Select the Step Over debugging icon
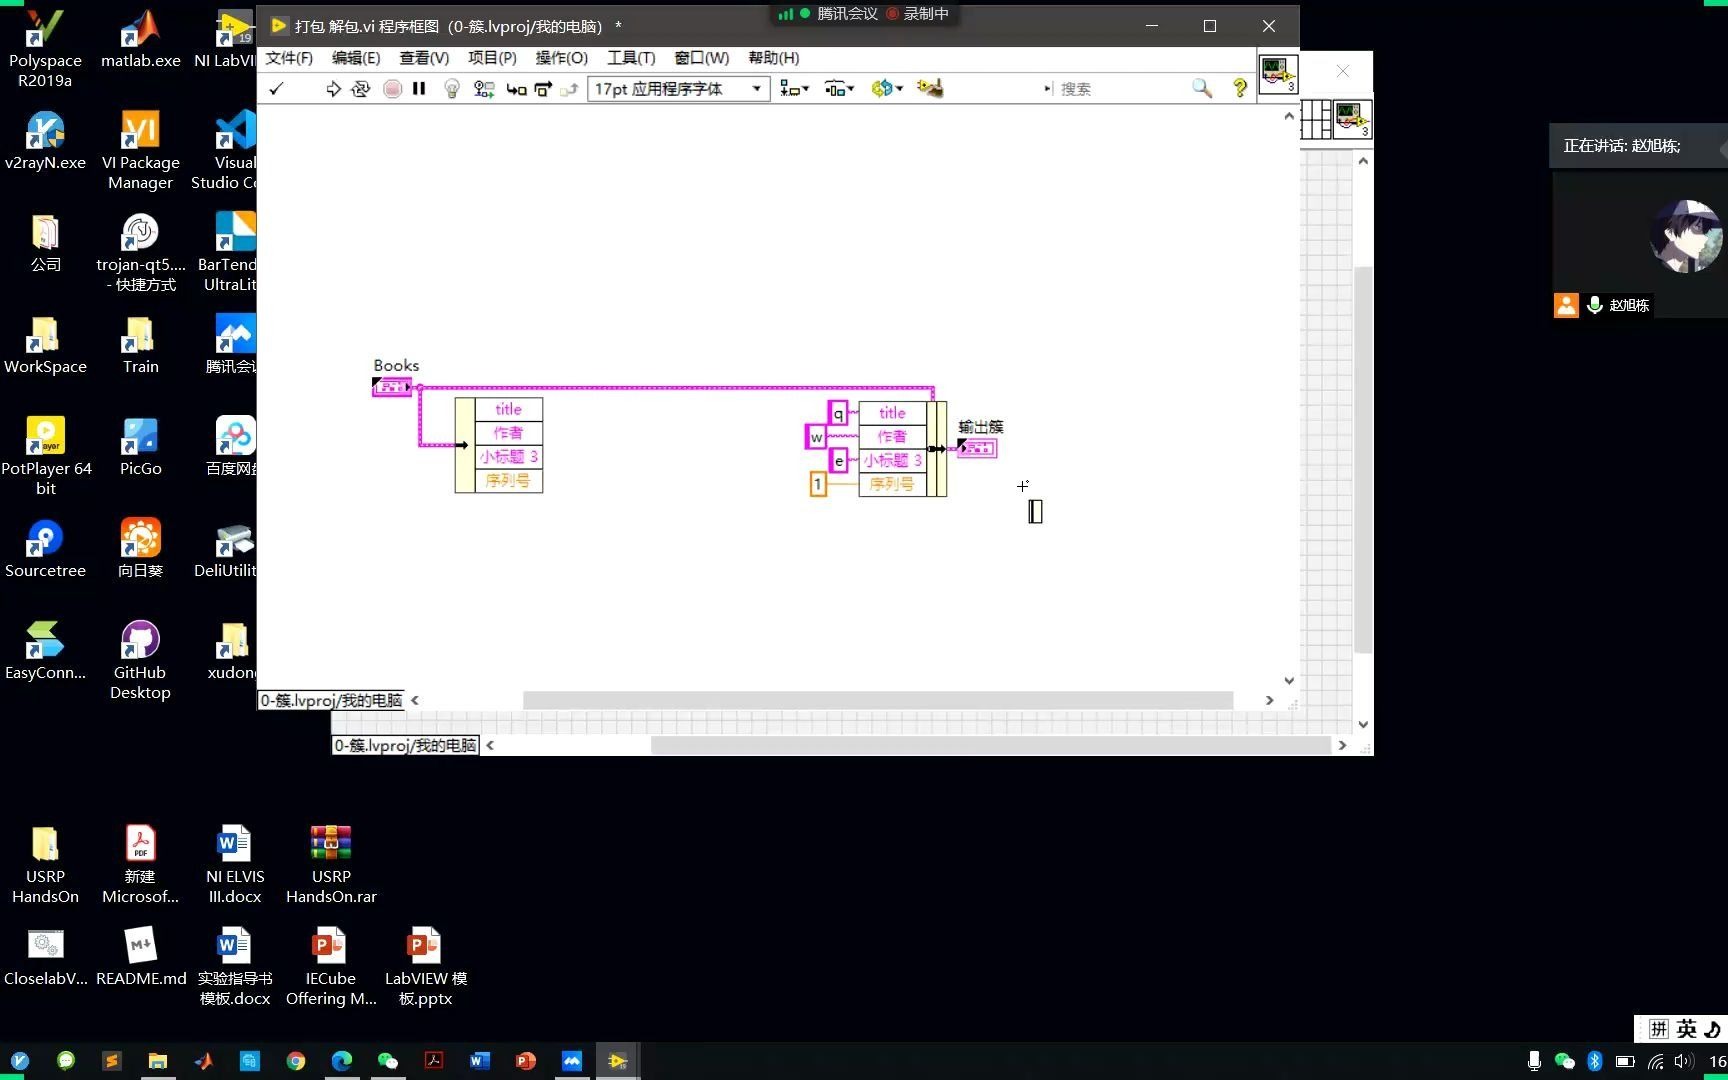The width and height of the screenshot is (1728, 1080). (542, 88)
